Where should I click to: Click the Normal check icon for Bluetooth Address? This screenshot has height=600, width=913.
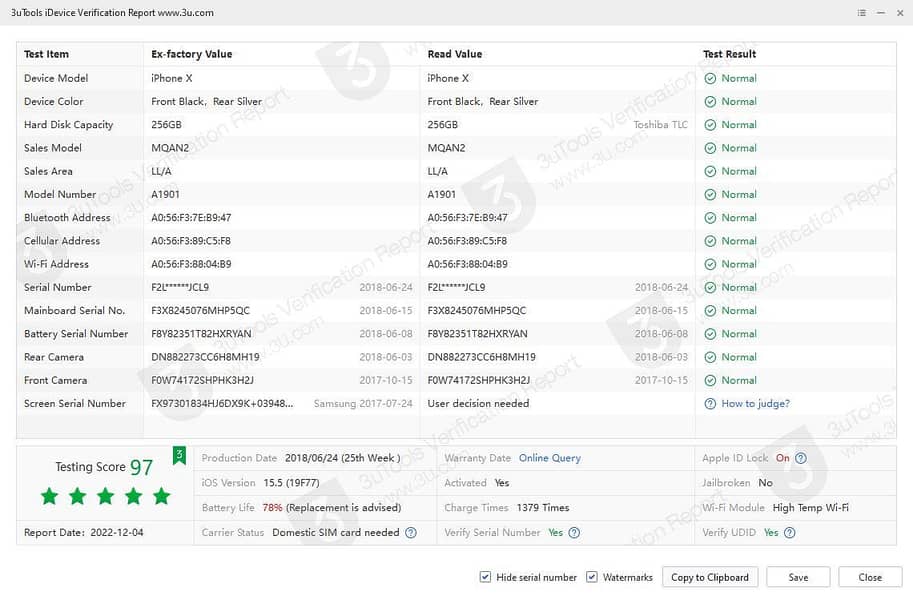[x=710, y=218]
